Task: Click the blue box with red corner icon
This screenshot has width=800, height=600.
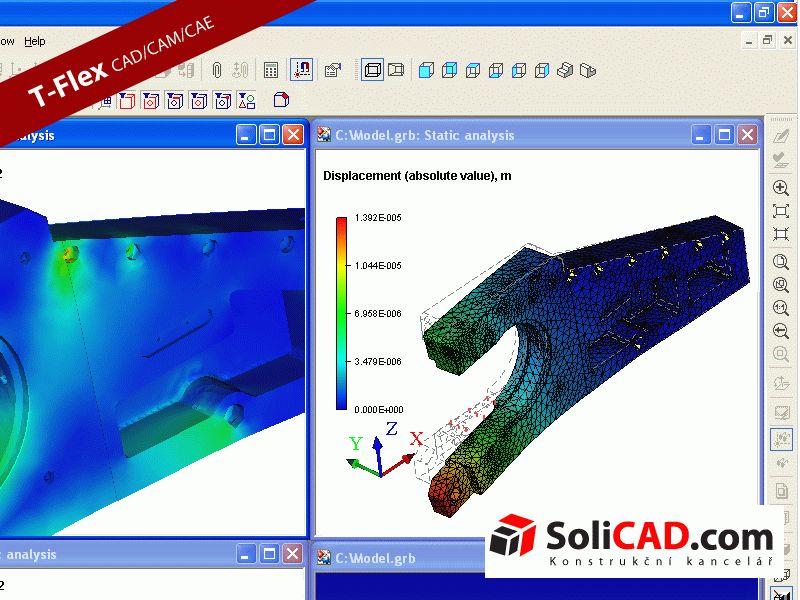Action: coord(281,100)
